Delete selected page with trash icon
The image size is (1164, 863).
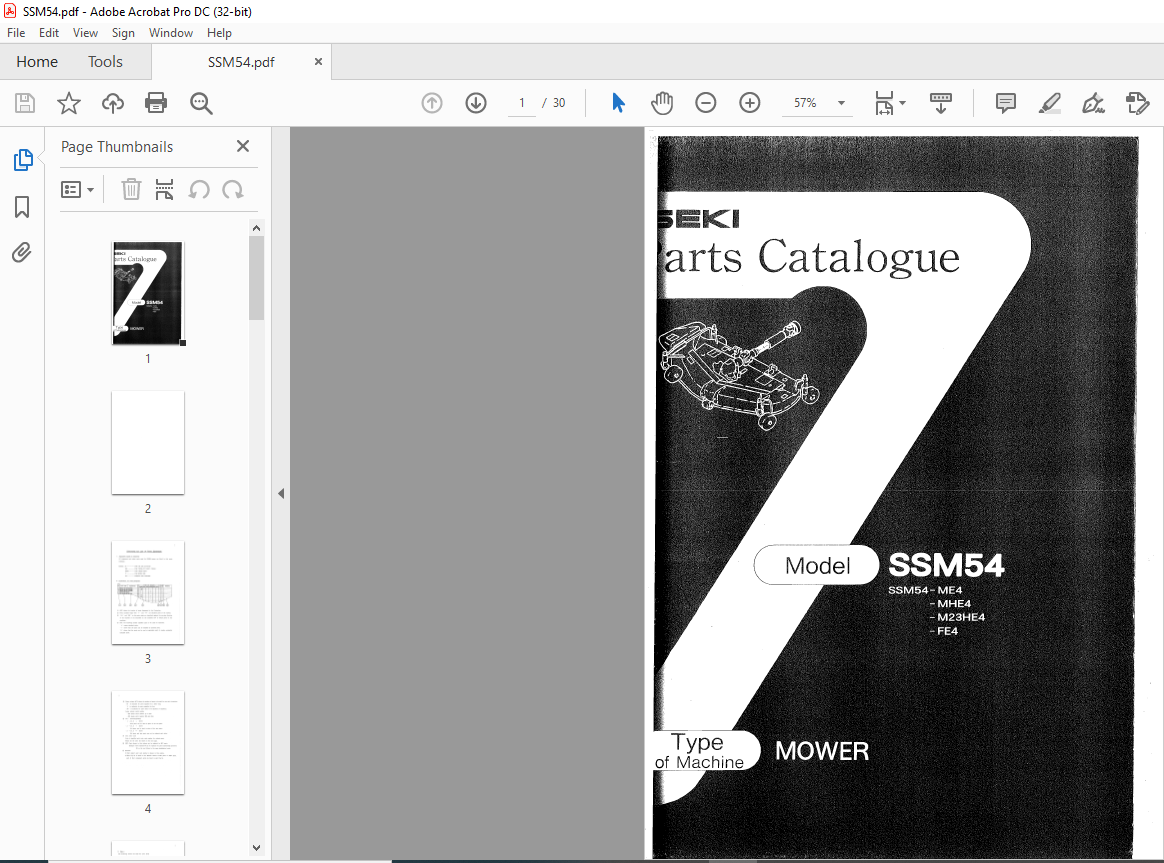131,190
